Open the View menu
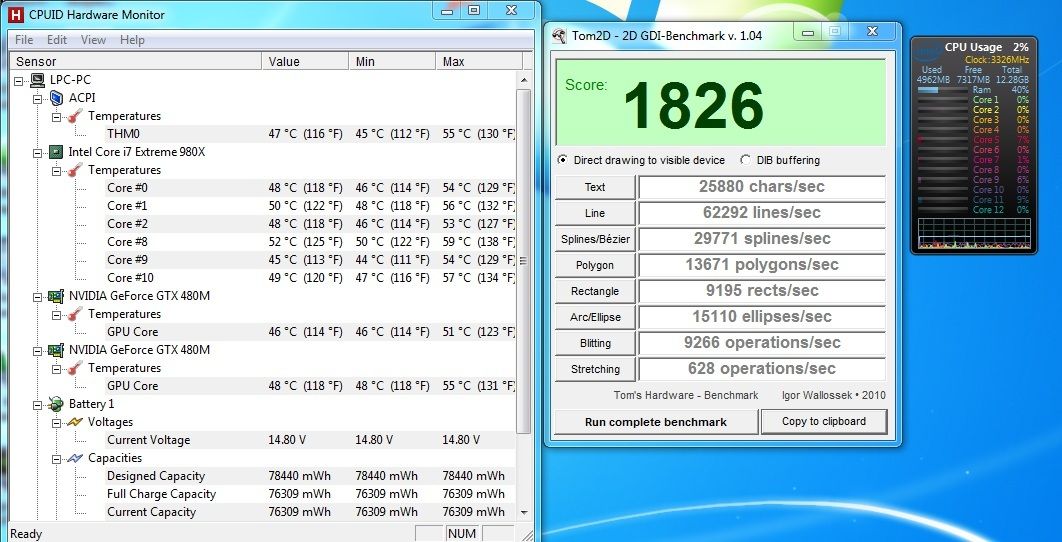Screen dimensions: 1062x542 coord(93,40)
